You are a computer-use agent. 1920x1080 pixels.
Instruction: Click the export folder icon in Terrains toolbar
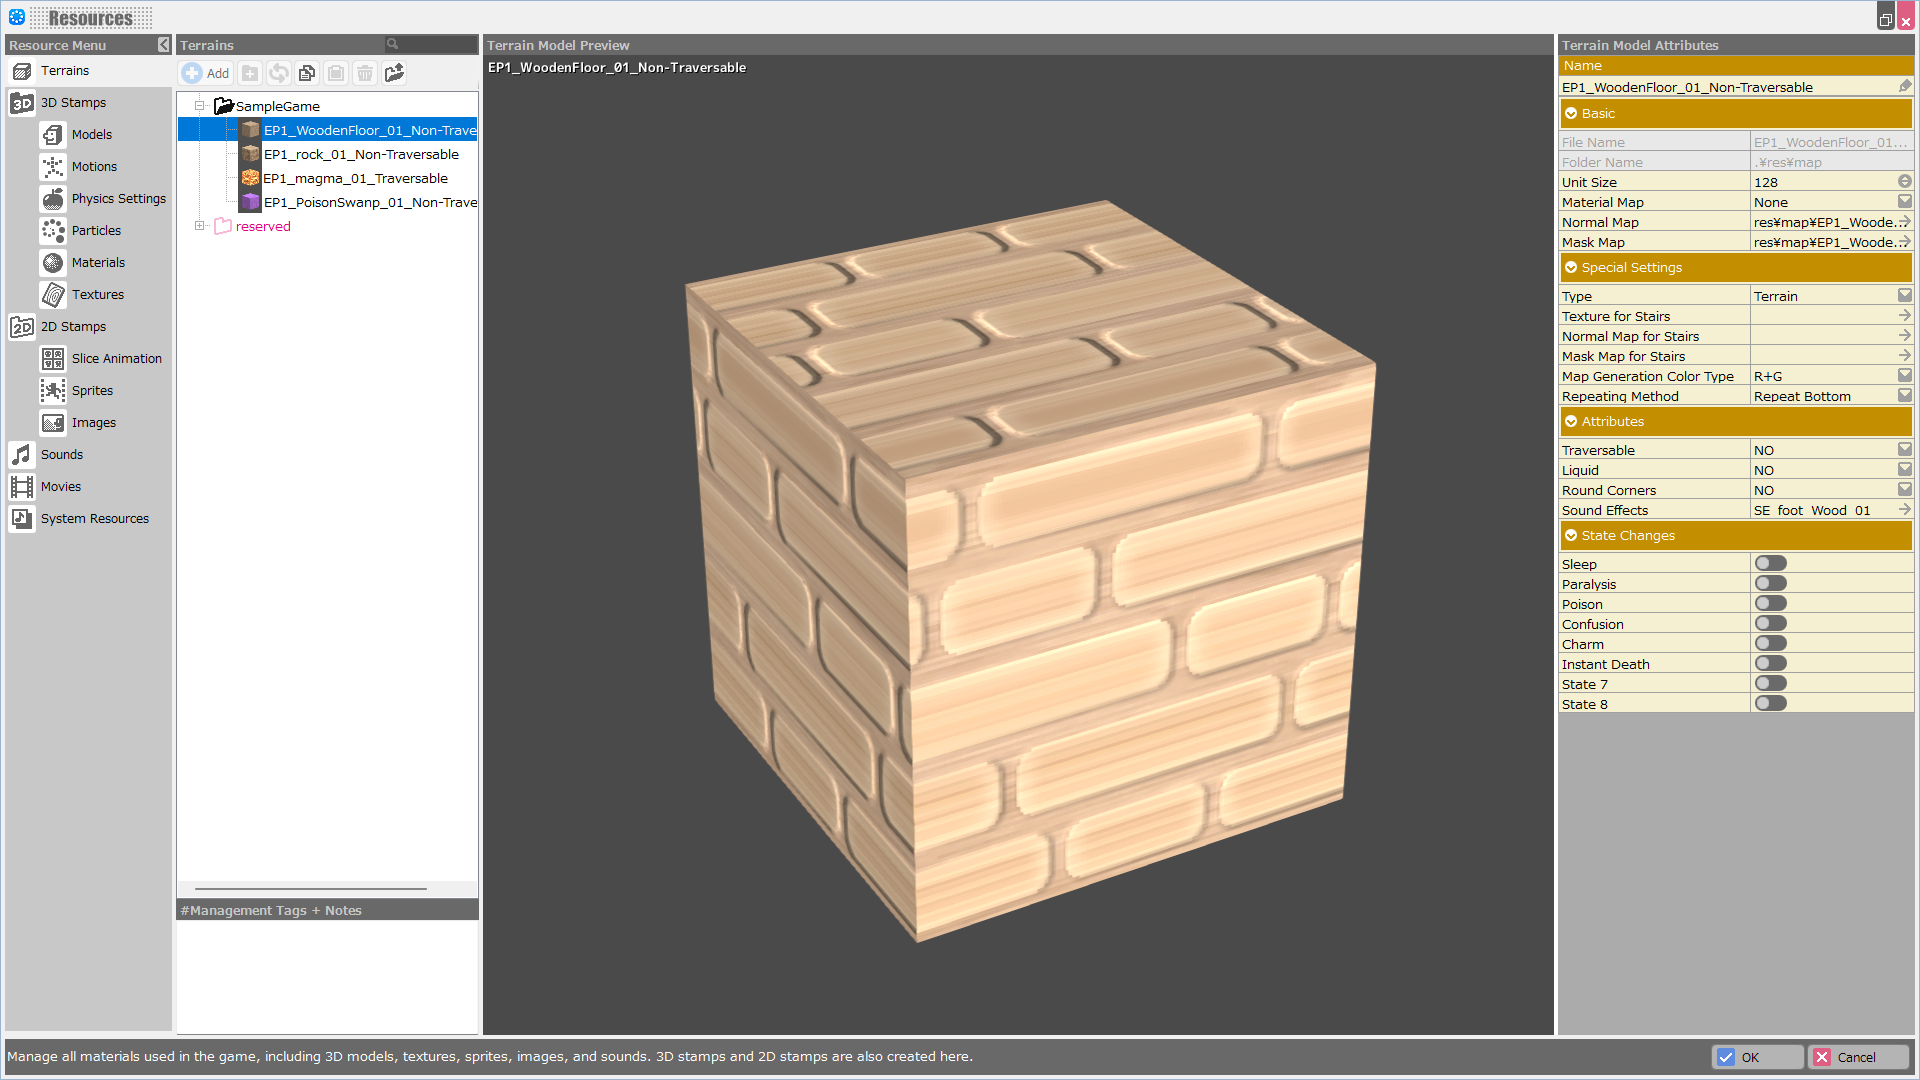click(394, 73)
